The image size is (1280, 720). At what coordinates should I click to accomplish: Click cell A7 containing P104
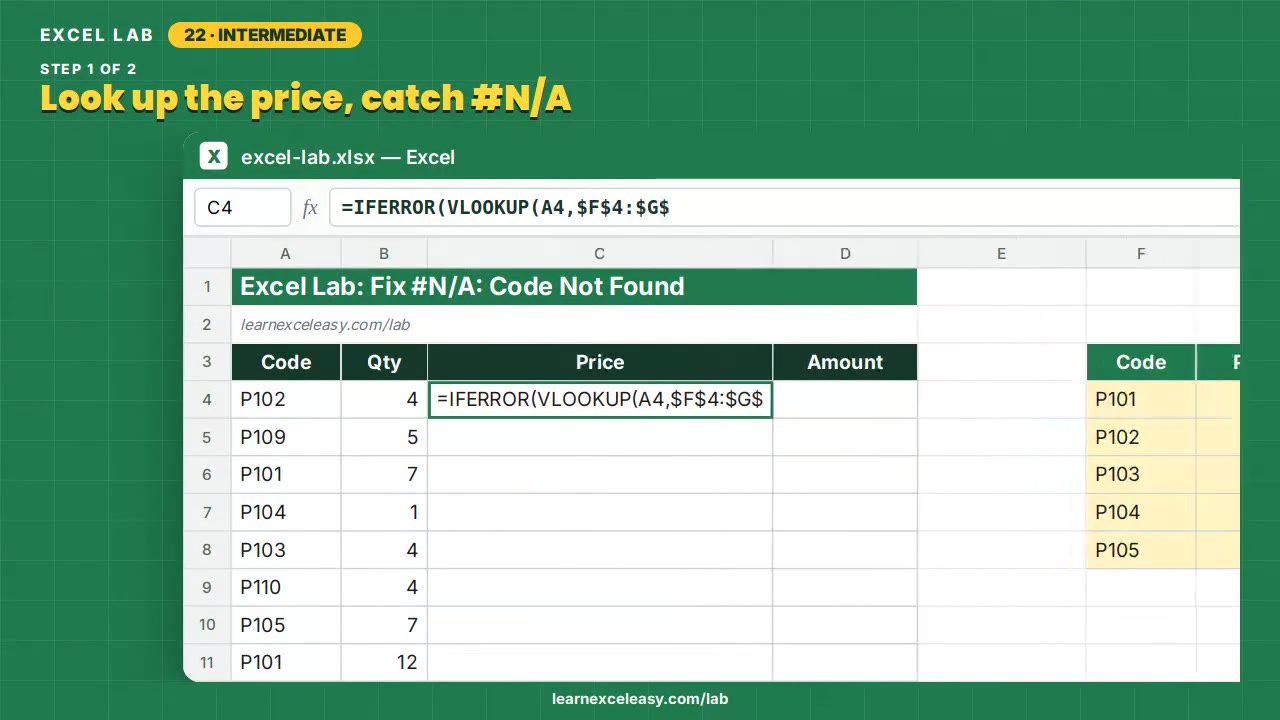(286, 512)
